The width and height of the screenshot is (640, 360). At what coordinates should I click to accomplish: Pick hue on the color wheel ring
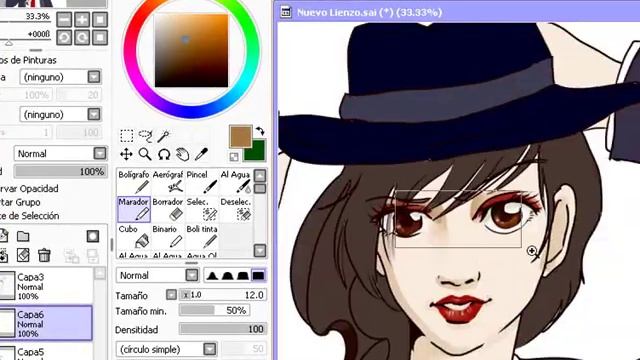(191, 111)
